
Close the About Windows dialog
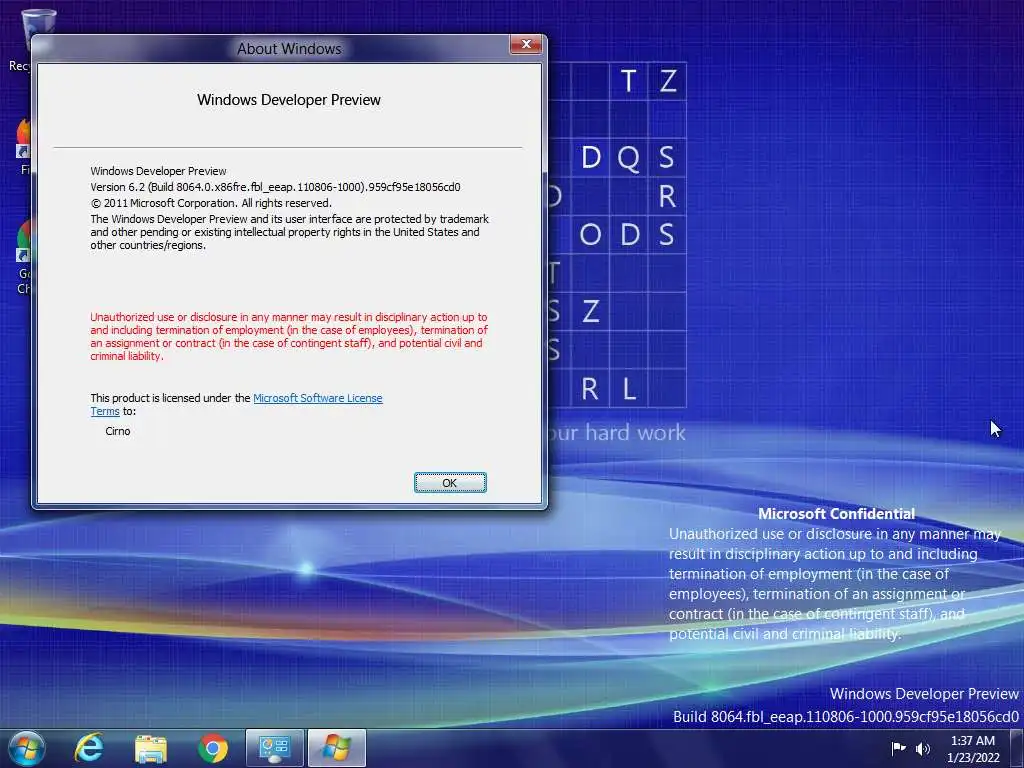tap(526, 44)
